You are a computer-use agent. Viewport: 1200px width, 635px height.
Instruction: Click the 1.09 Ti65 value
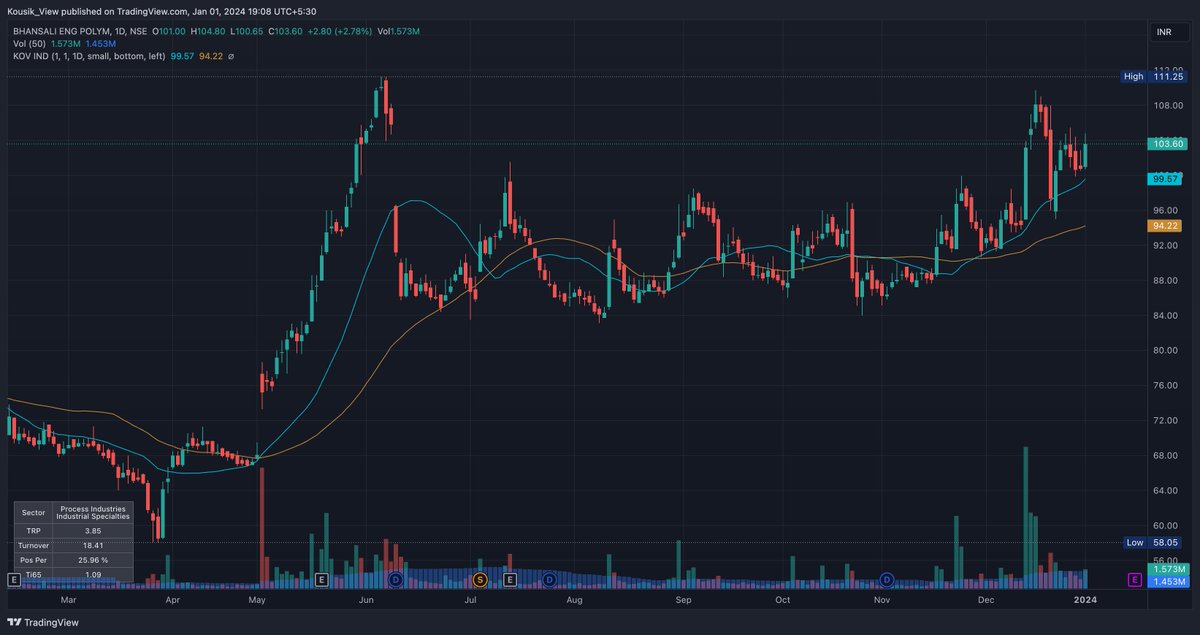point(93,575)
